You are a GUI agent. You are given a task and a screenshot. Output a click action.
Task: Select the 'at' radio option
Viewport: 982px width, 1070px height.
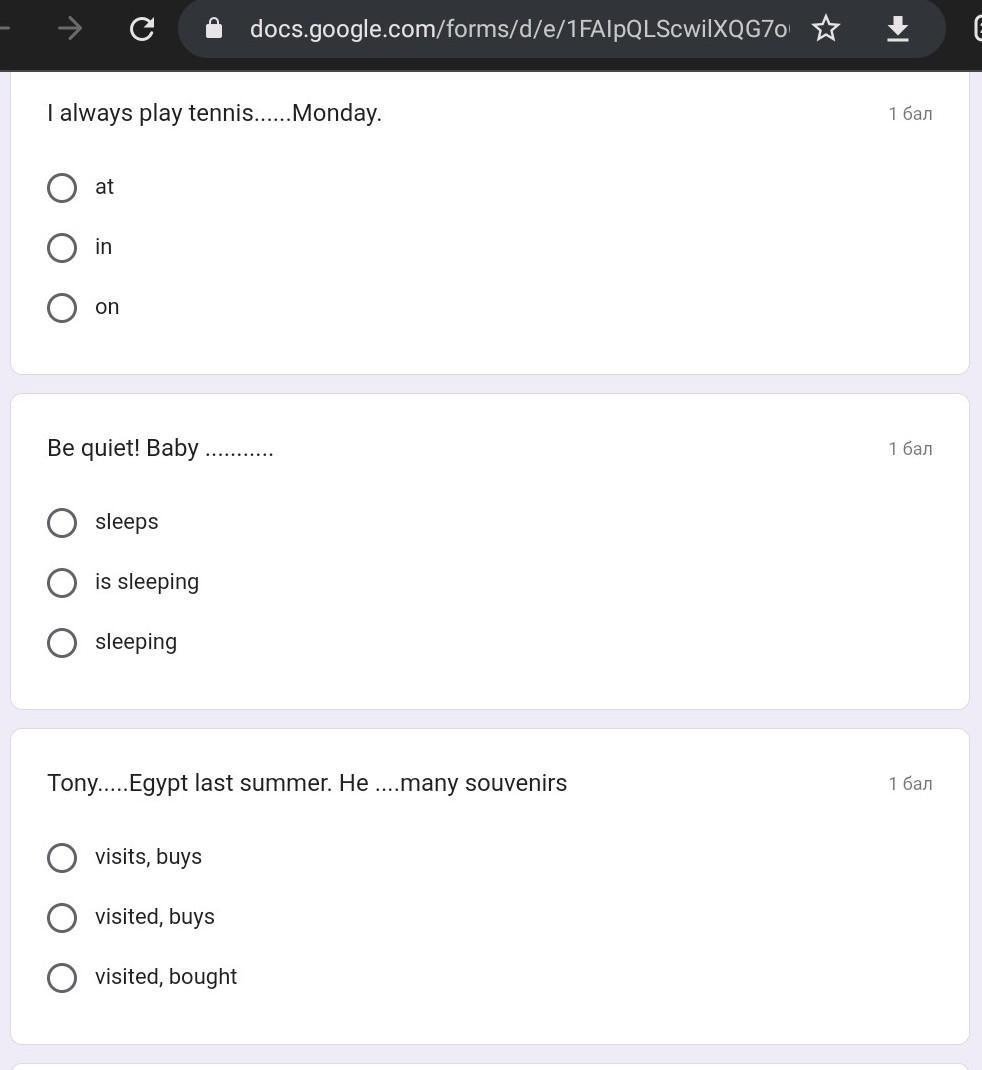pos(62,188)
